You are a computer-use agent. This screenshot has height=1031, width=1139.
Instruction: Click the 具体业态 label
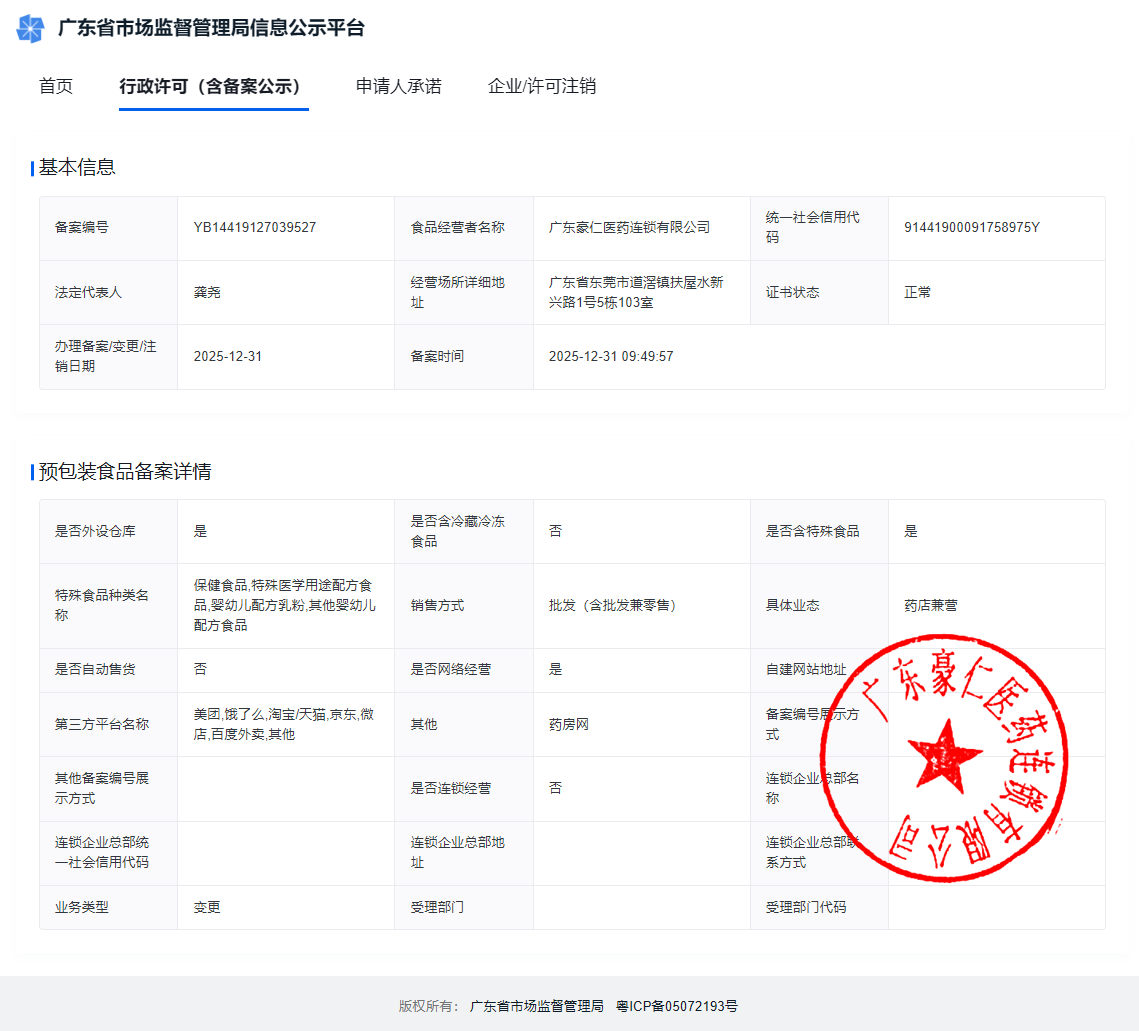(793, 605)
